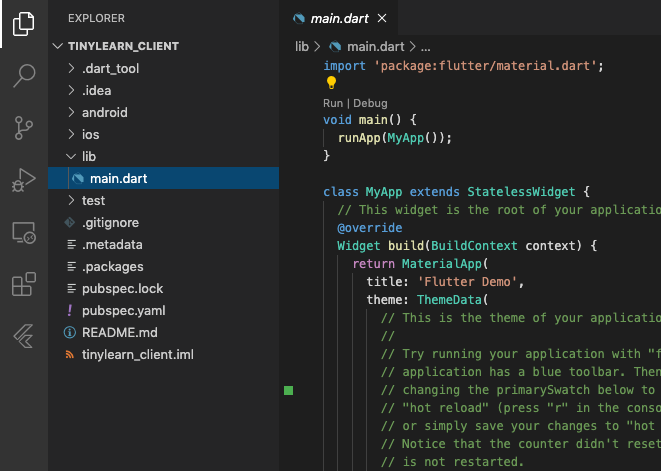
Task: Open the Extensions view
Action: coord(24,284)
